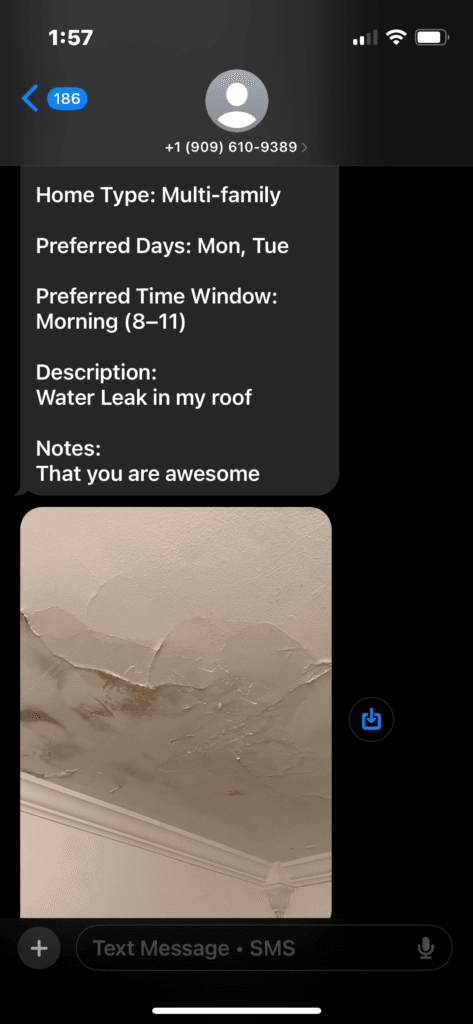Viewport: 473px width, 1024px height.
Task: Tap the 1:57 clock in status bar
Action: tap(71, 38)
